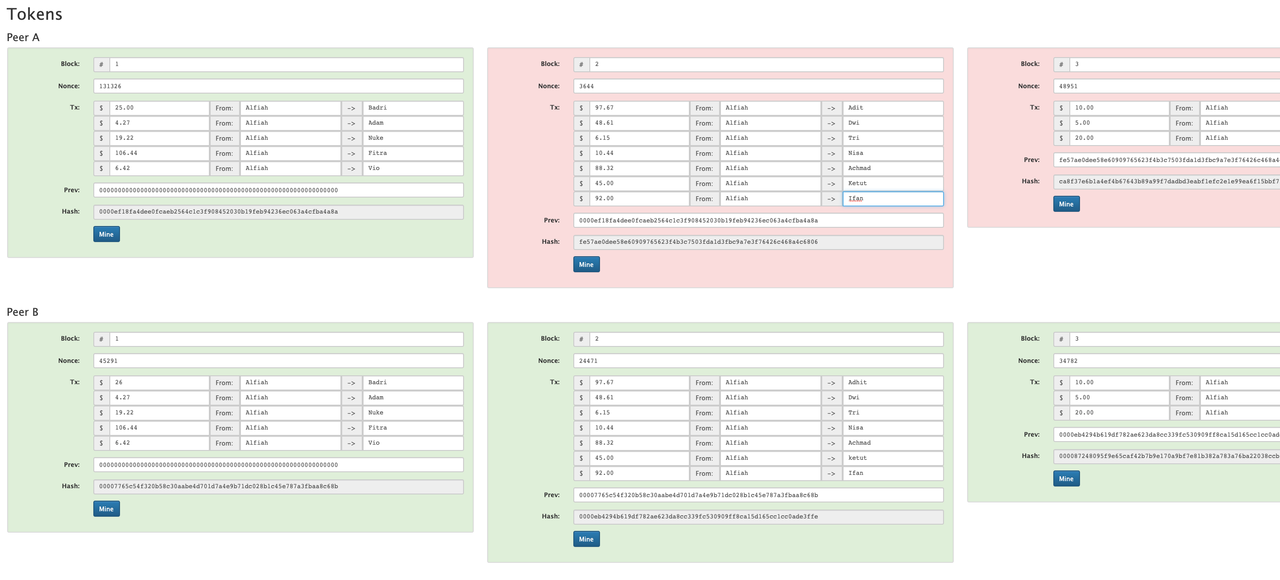Image resolution: width=1280 pixels, height=580 pixels.
Task: Click the recipient field Badri in Peer A block 1
Action: coord(413,108)
